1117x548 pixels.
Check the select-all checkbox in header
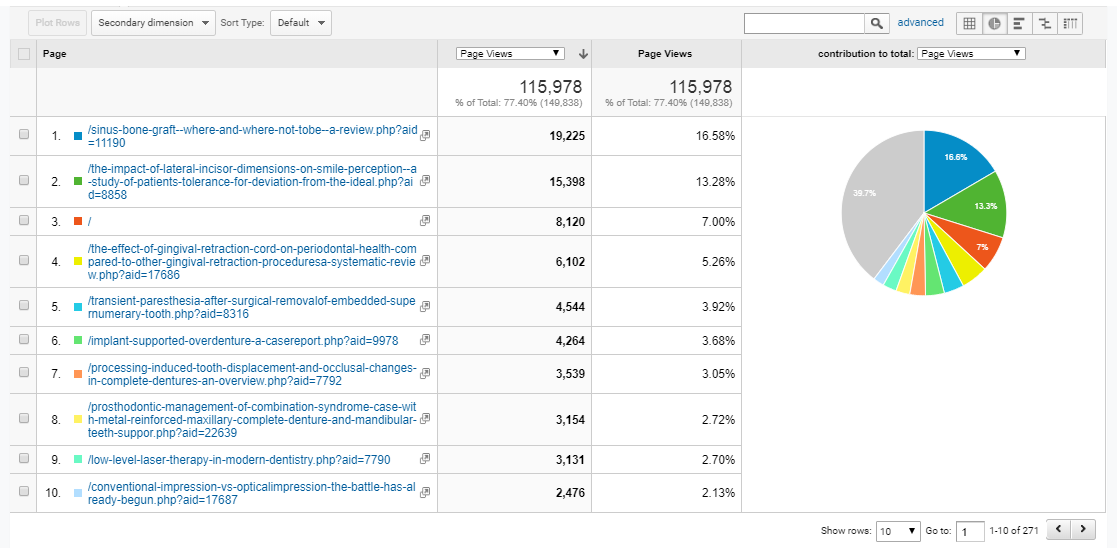[x=24, y=54]
